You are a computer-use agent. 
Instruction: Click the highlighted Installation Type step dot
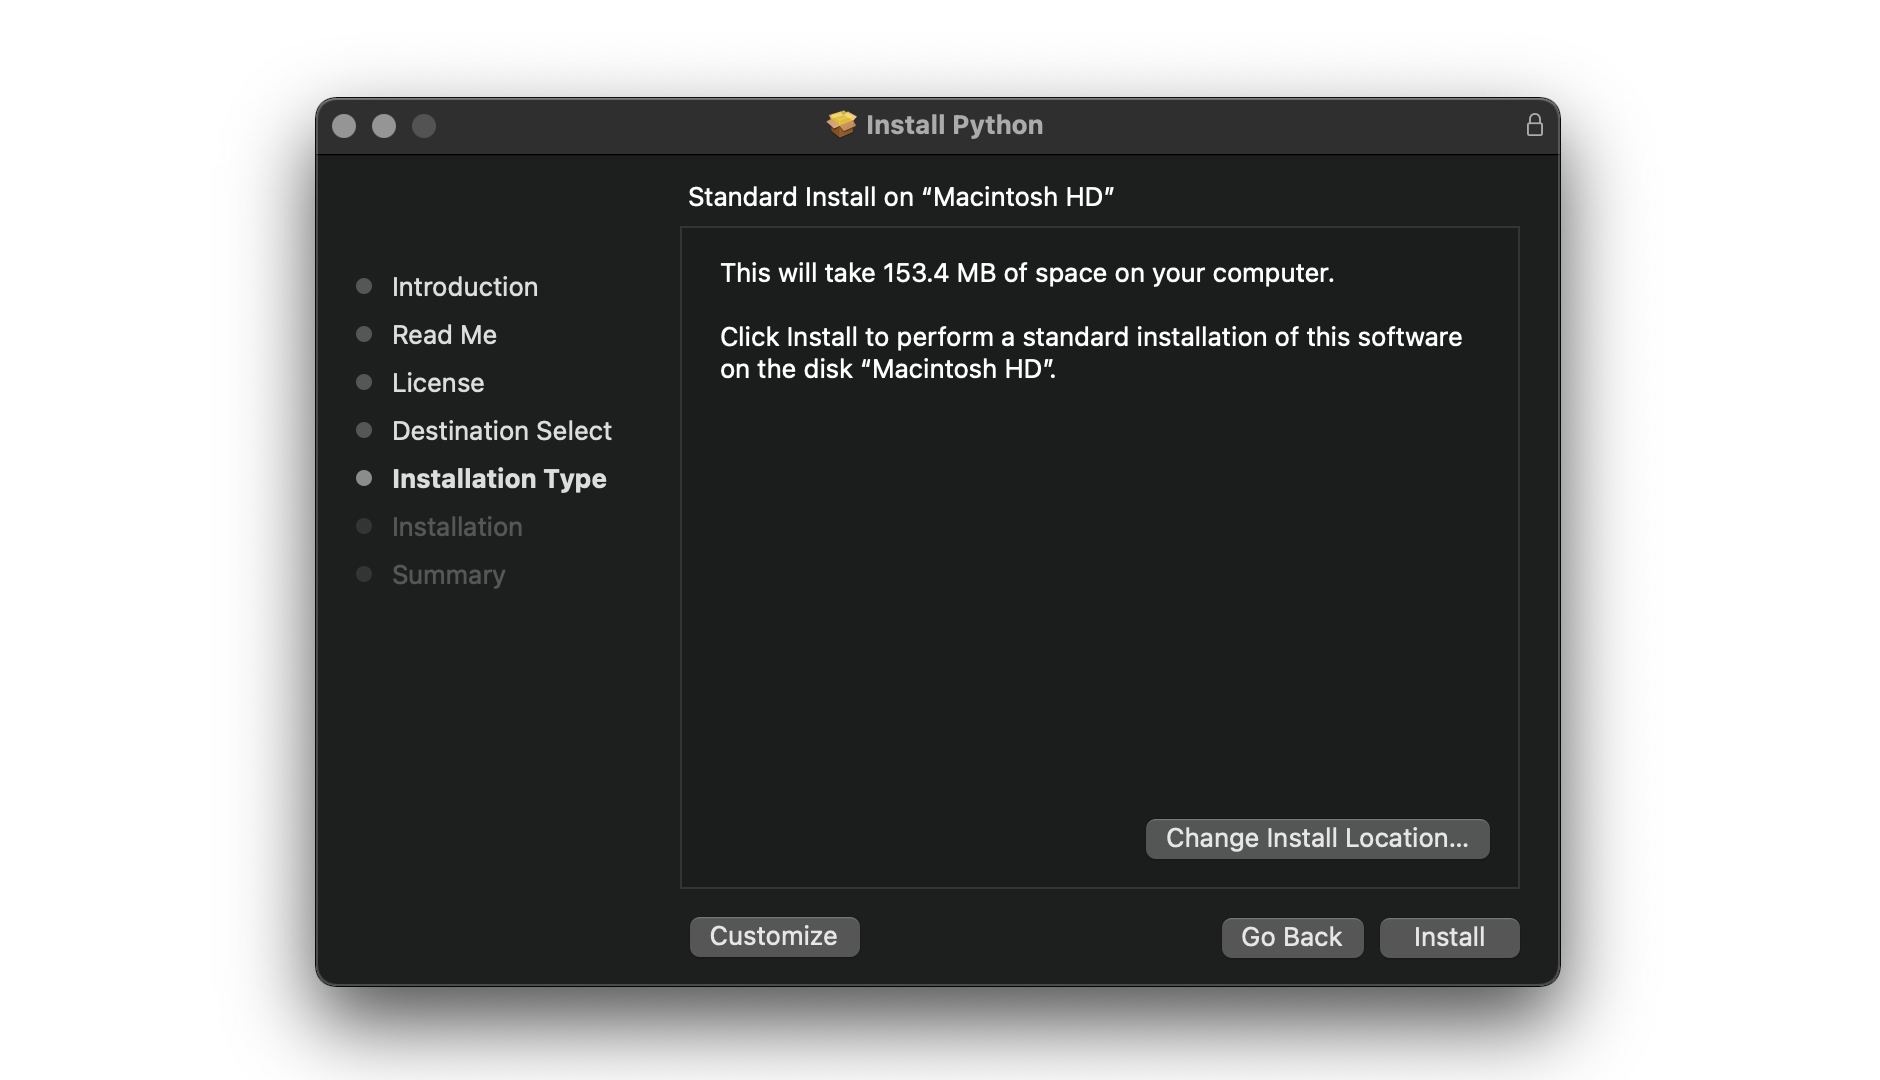(x=364, y=478)
